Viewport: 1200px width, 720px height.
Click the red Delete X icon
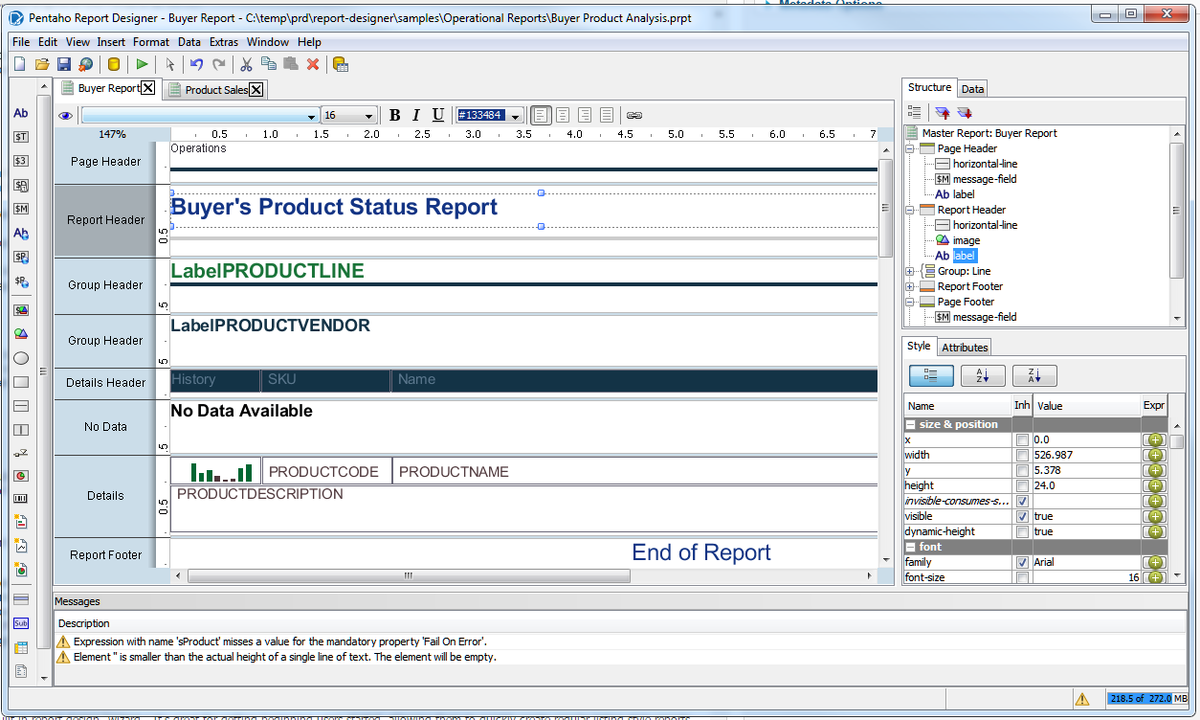tap(312, 65)
